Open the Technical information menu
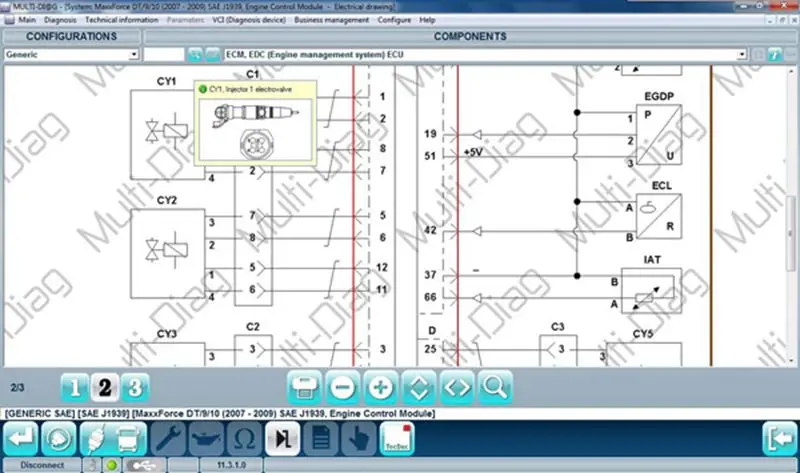The height and width of the screenshot is (473, 800). (x=121, y=20)
